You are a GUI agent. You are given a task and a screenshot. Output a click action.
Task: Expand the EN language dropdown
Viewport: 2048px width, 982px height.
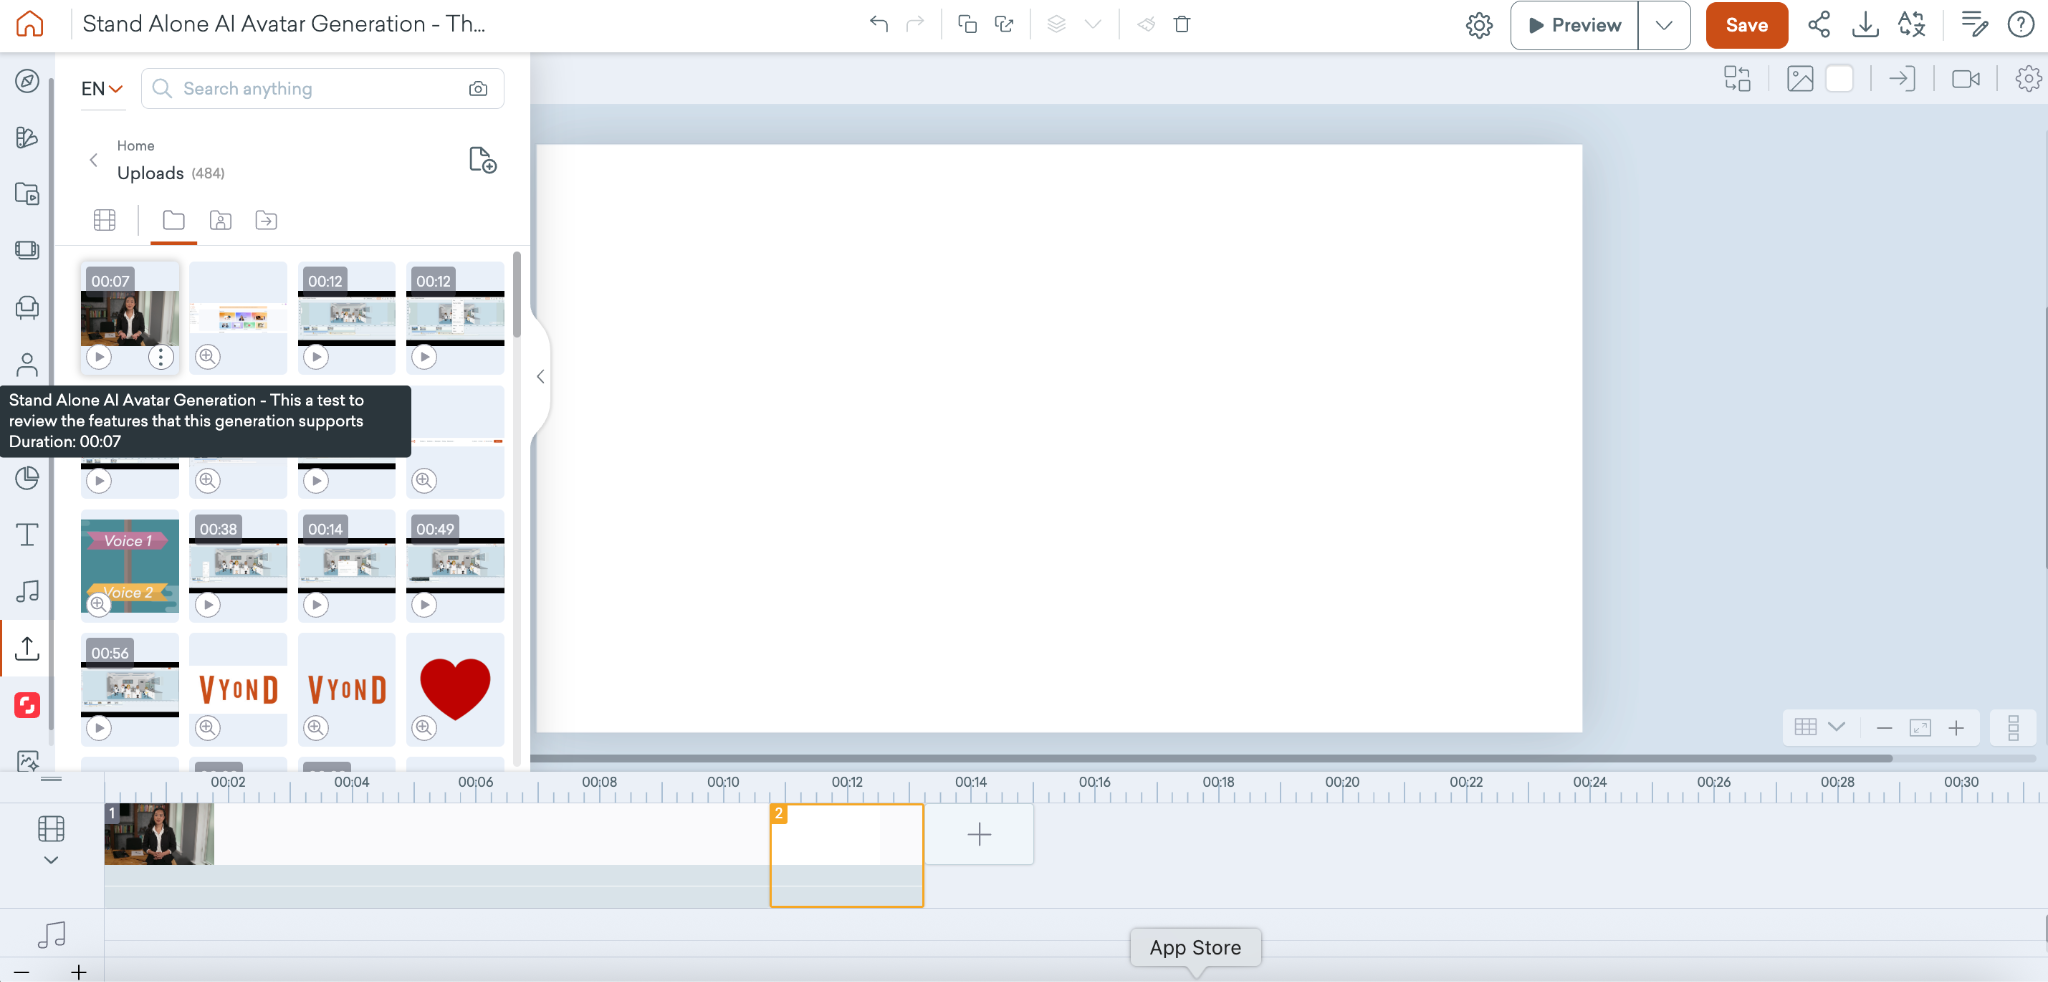pos(102,89)
